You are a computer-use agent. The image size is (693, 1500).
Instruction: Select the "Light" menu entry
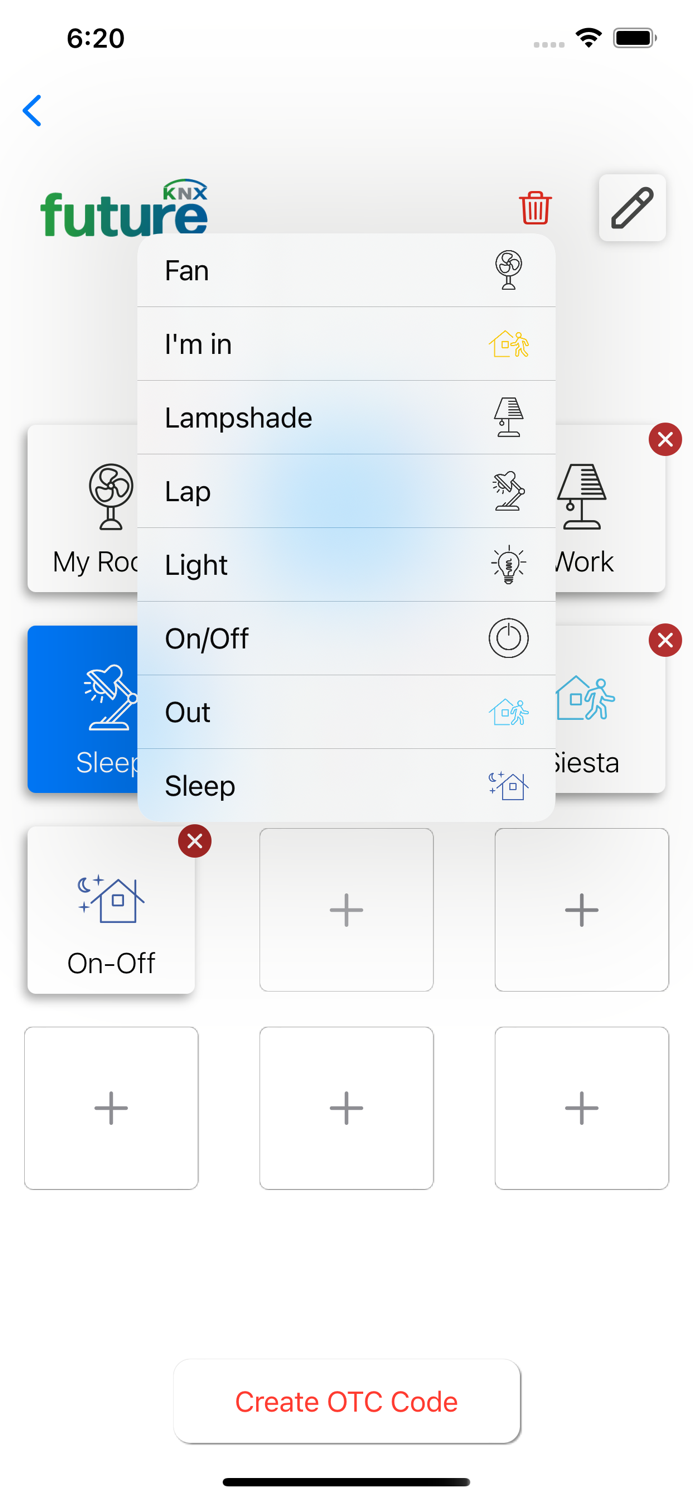pyautogui.click(x=250, y=565)
